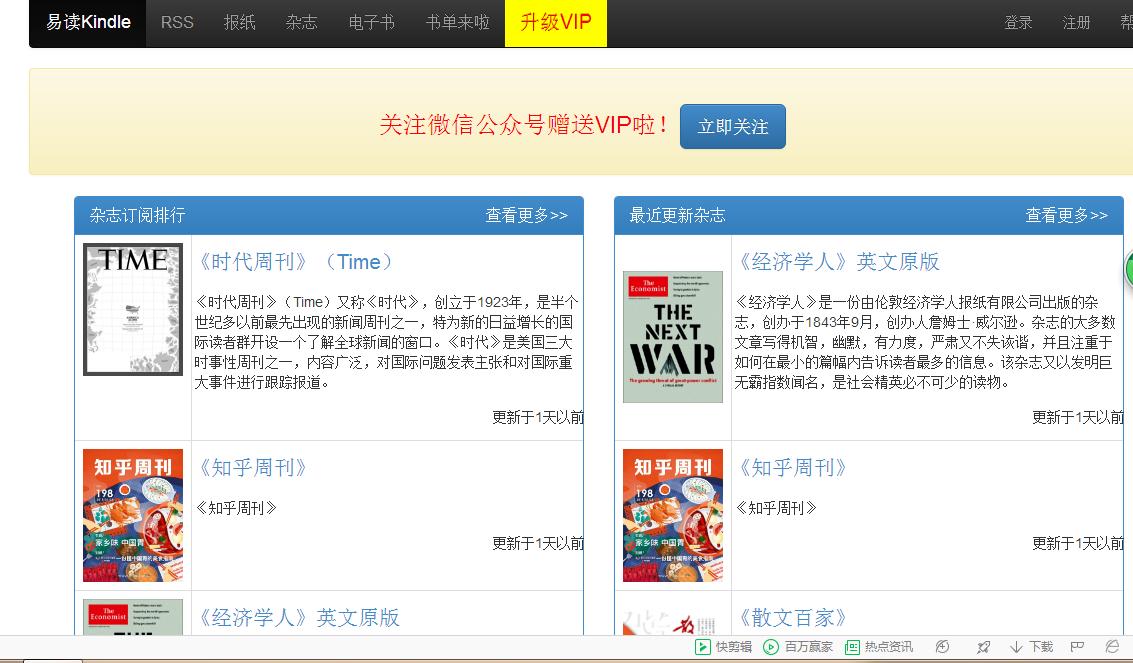Open 《经济学人》英文原版 in recently updated

(x=840, y=262)
